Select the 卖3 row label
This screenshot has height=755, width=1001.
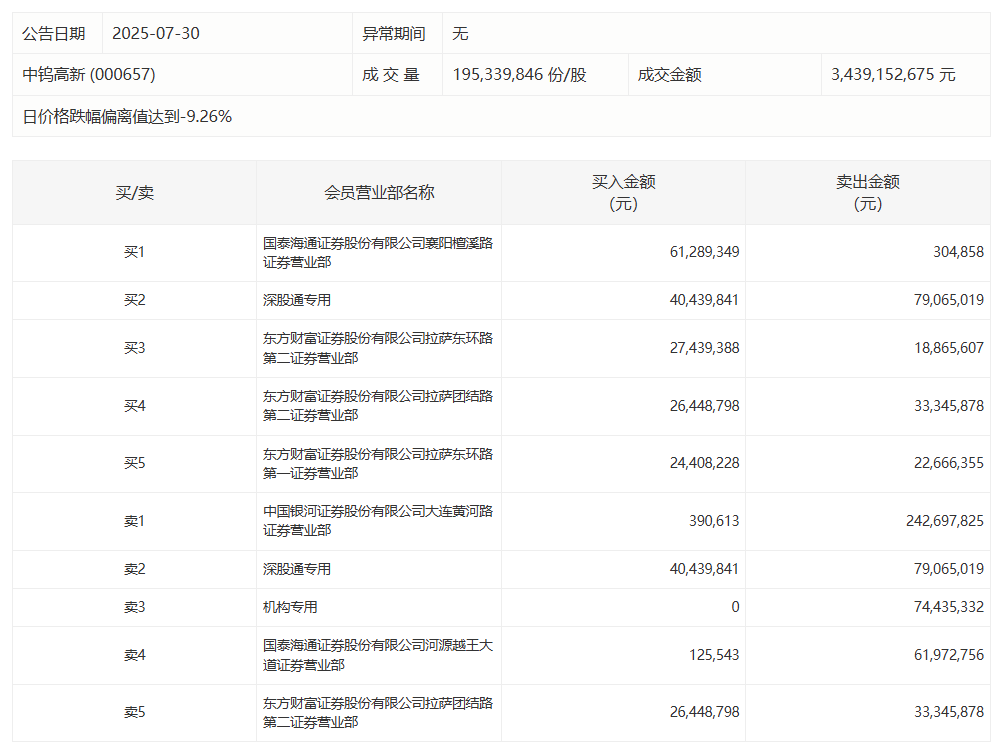[135, 608]
